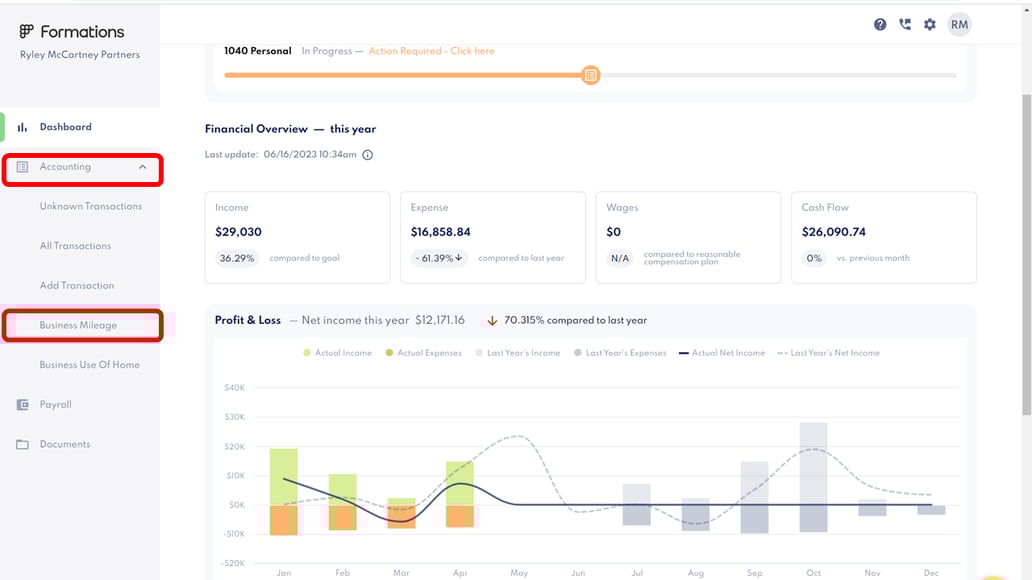Click the phone call icon in header
This screenshot has width=1032, height=580.
pos(905,25)
